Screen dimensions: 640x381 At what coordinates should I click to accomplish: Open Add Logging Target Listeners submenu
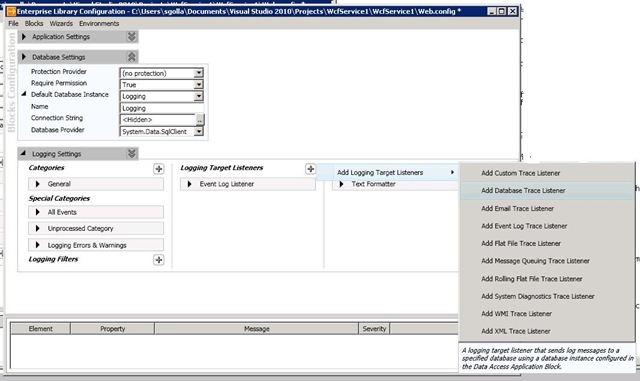coord(387,173)
